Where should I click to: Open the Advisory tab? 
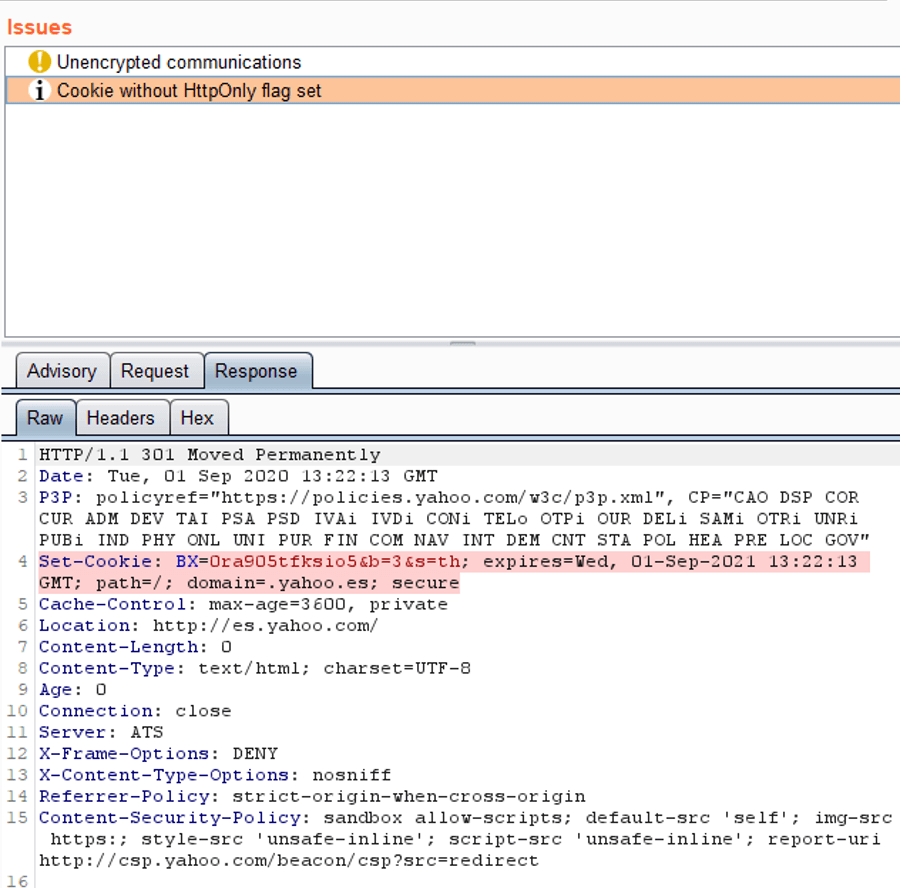(x=61, y=371)
